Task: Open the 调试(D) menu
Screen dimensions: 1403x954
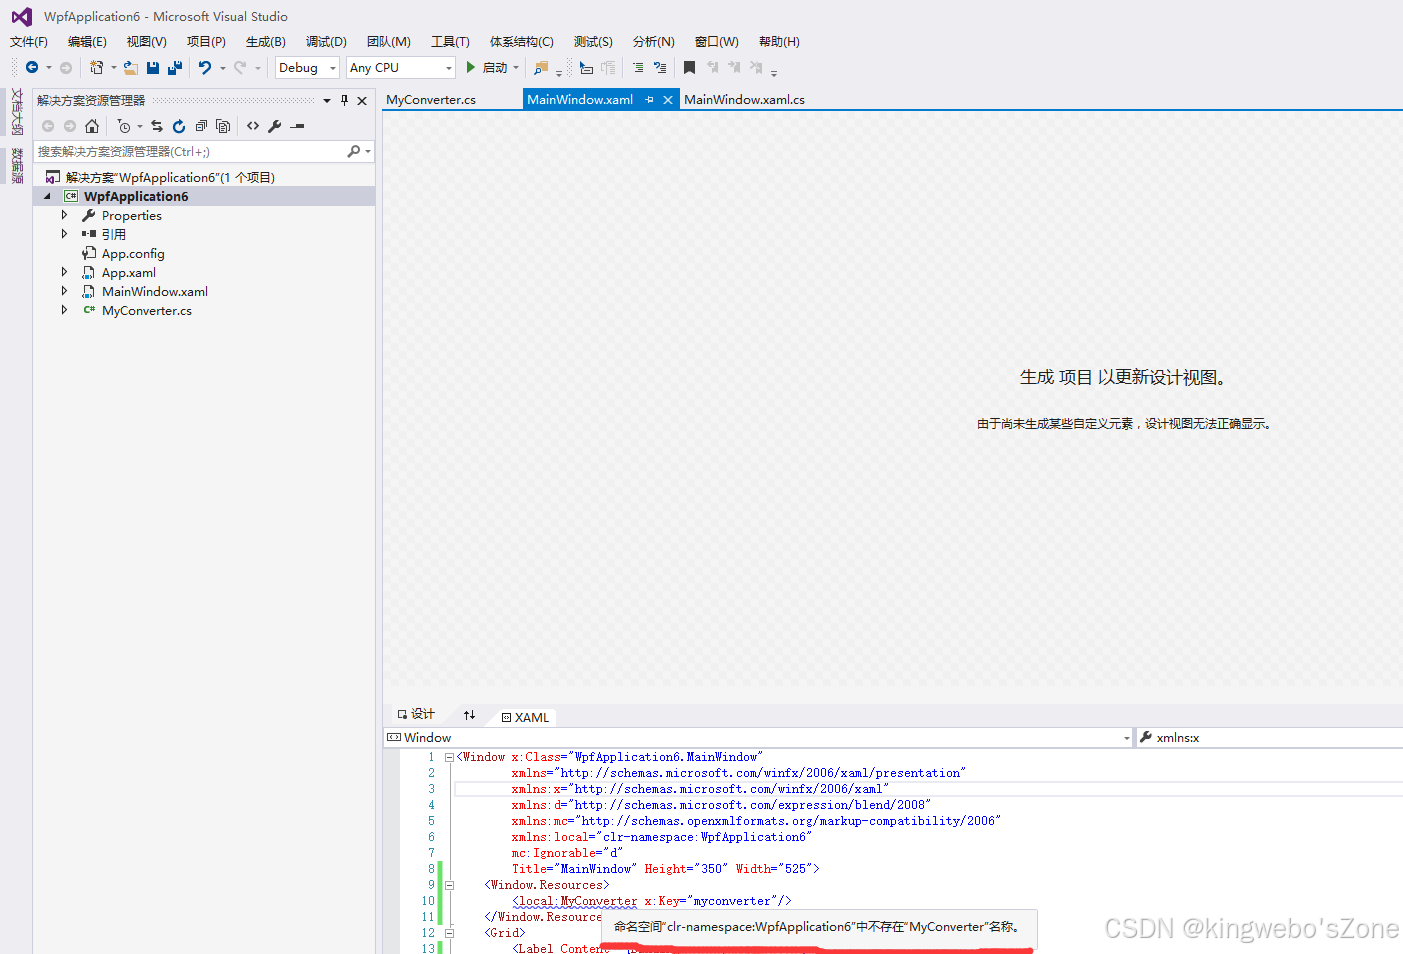Action: [x=326, y=42]
